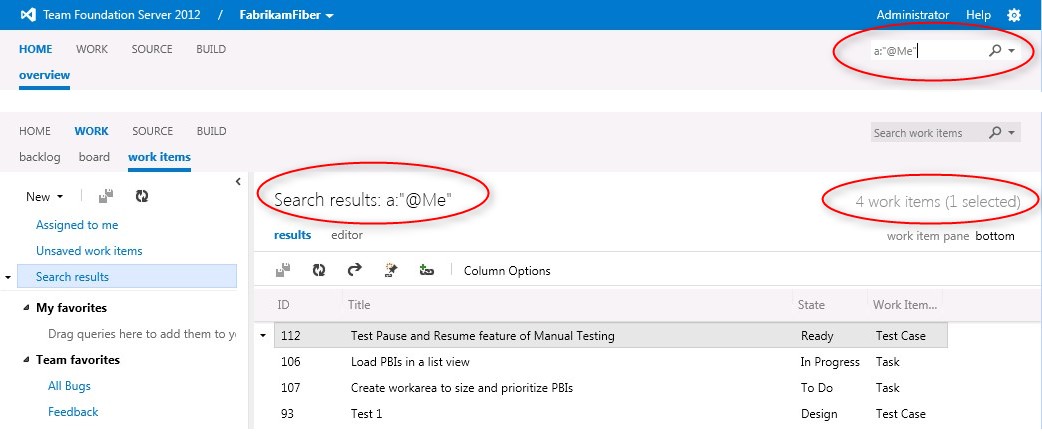Click Column Options

(507, 271)
